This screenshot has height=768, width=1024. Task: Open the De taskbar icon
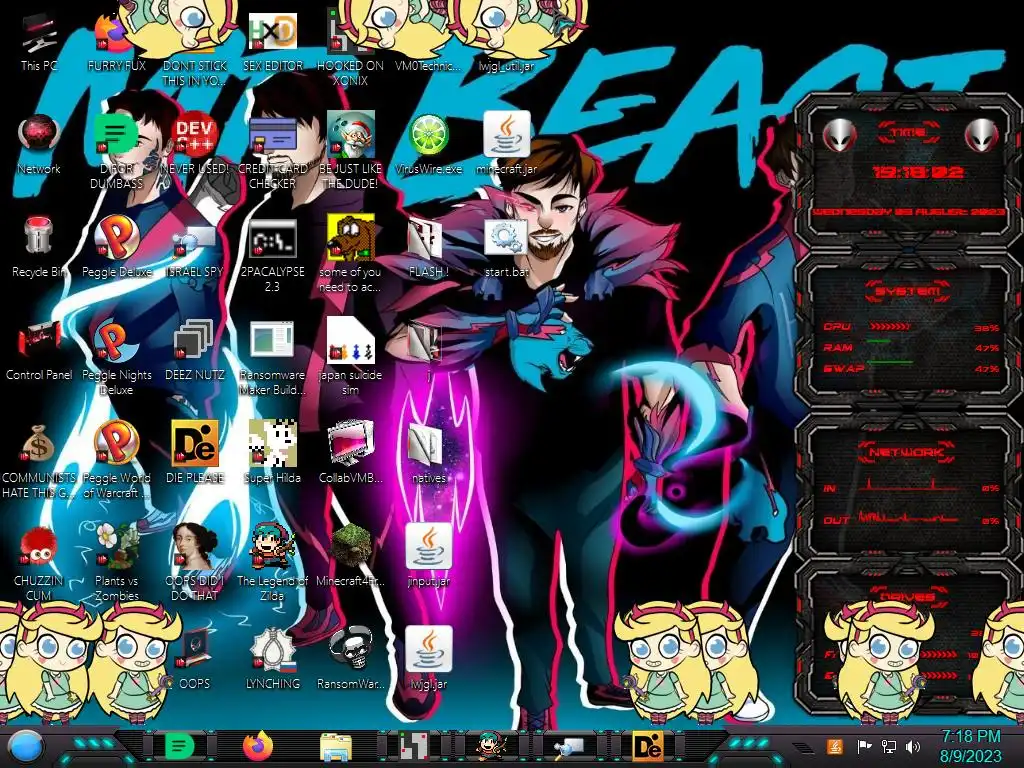[647, 746]
